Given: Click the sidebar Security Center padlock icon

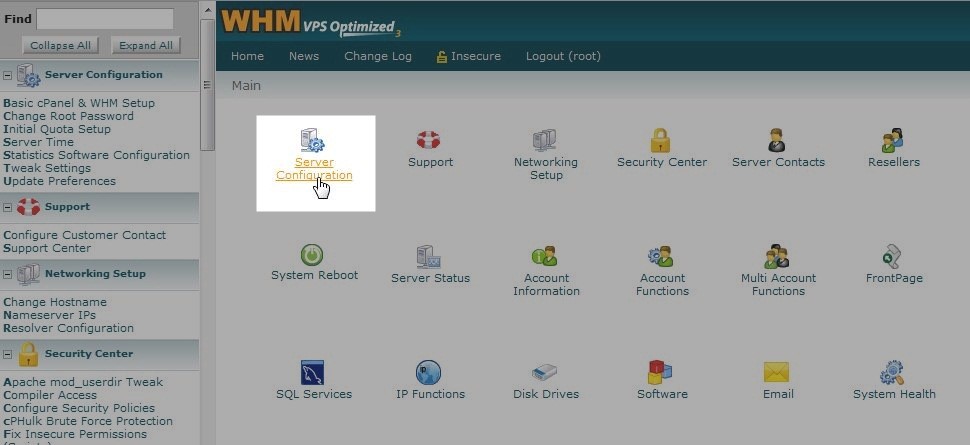Looking at the screenshot, I should point(28,353).
